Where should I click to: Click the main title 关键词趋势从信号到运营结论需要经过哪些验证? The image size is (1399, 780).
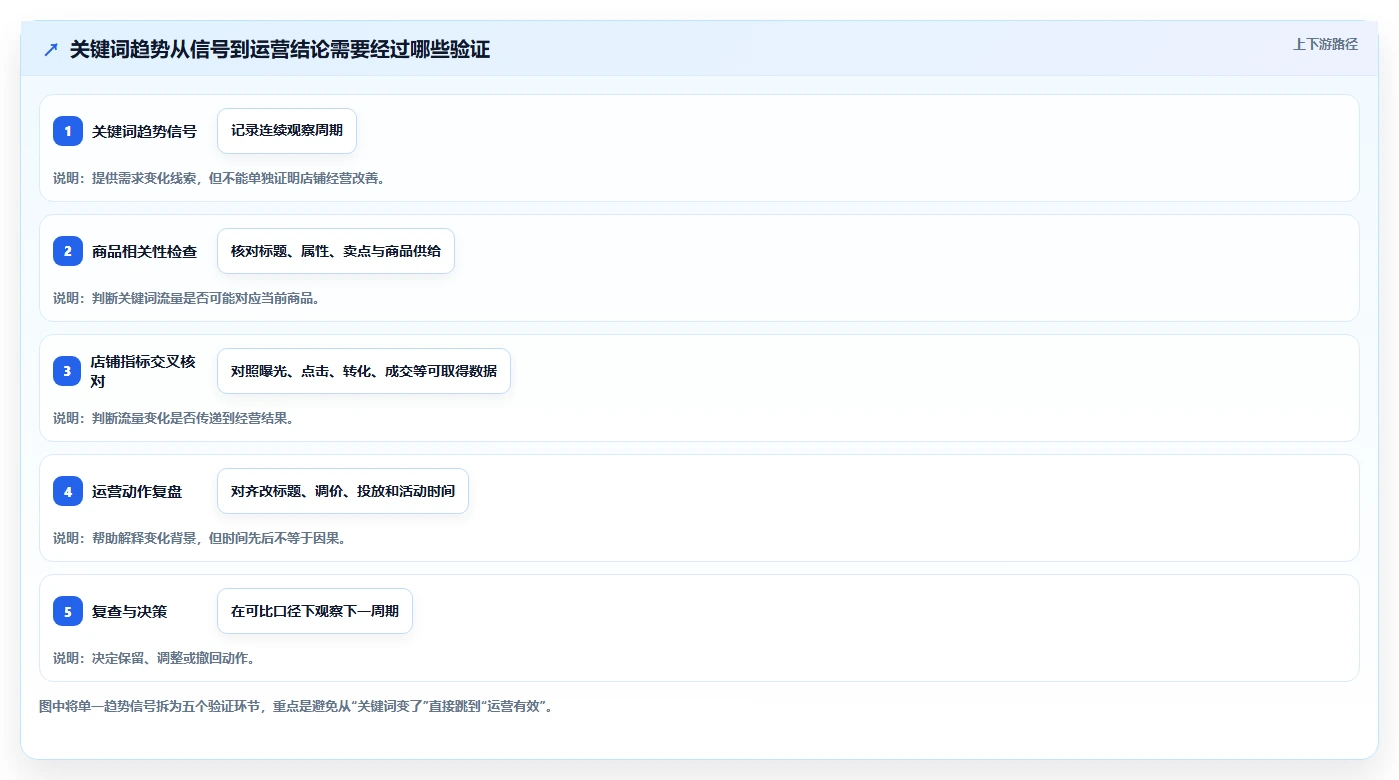(280, 49)
